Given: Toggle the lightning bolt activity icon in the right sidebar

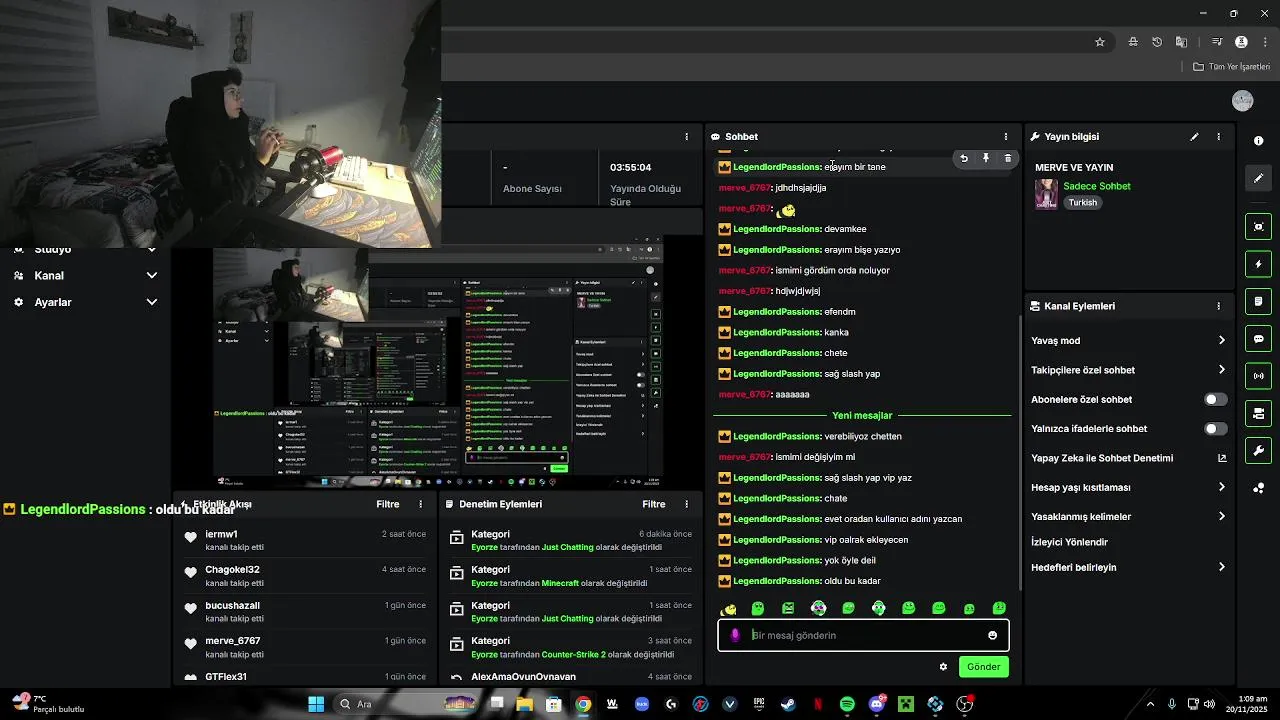Looking at the screenshot, I should 1259,264.
